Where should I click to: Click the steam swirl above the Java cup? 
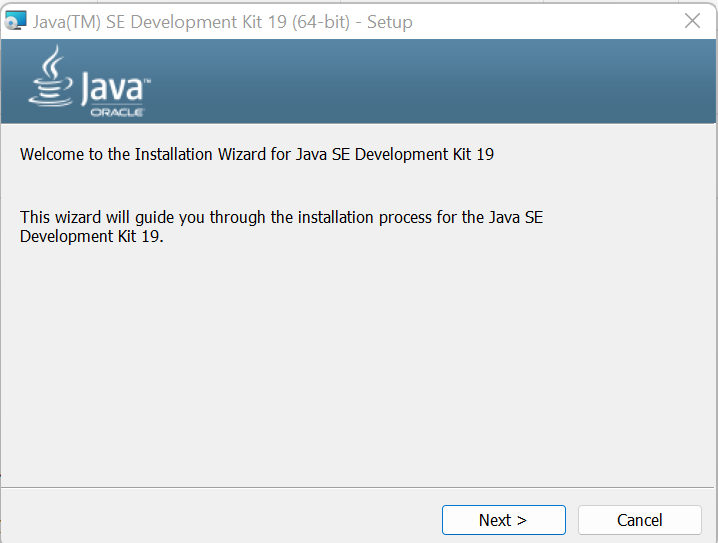[54, 61]
